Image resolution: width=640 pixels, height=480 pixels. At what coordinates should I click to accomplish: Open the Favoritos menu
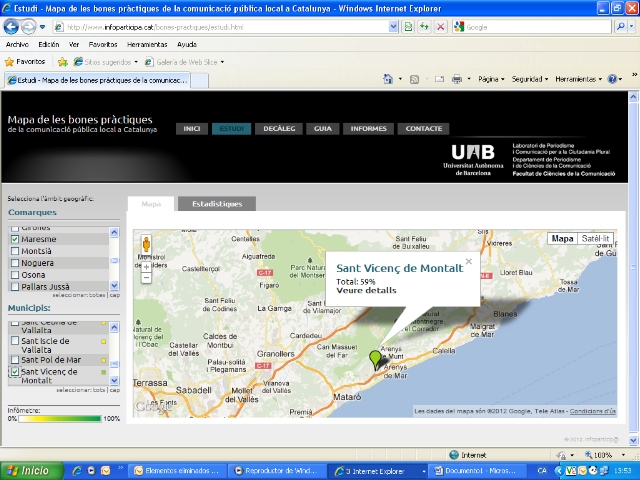click(x=103, y=44)
